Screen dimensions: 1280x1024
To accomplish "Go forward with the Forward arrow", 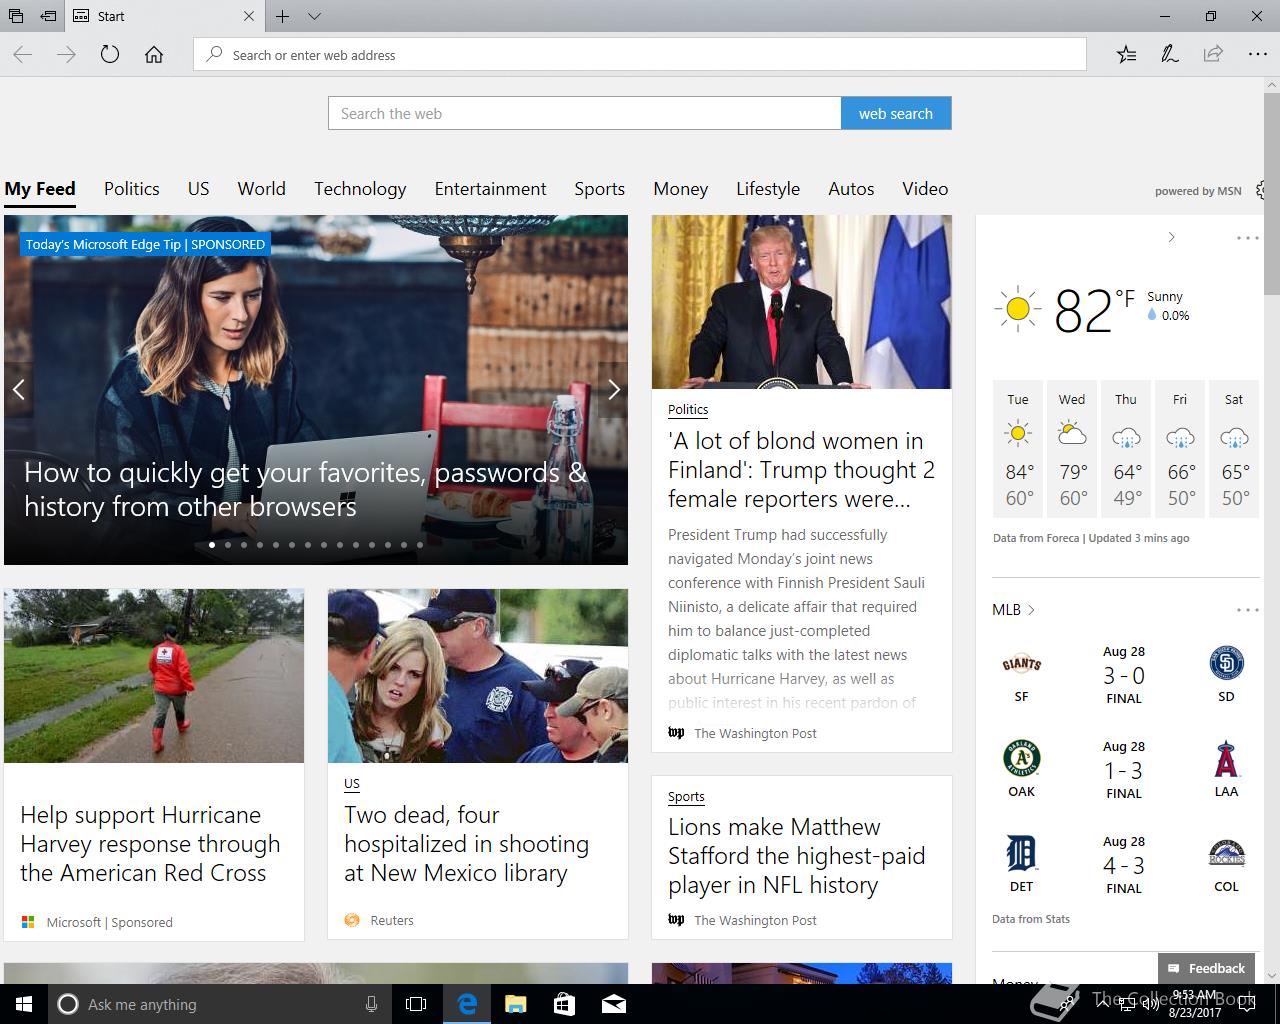I will (x=67, y=55).
